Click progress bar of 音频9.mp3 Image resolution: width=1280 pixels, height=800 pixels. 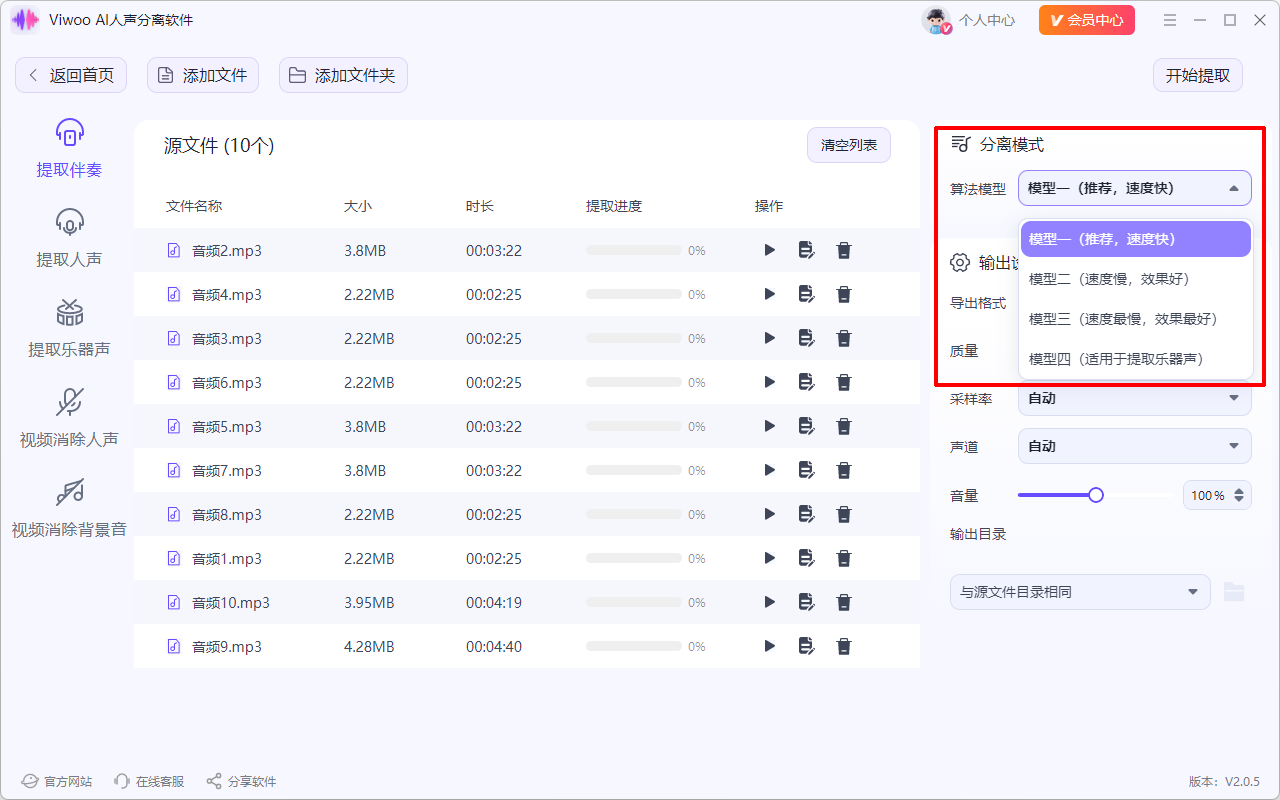(x=634, y=646)
